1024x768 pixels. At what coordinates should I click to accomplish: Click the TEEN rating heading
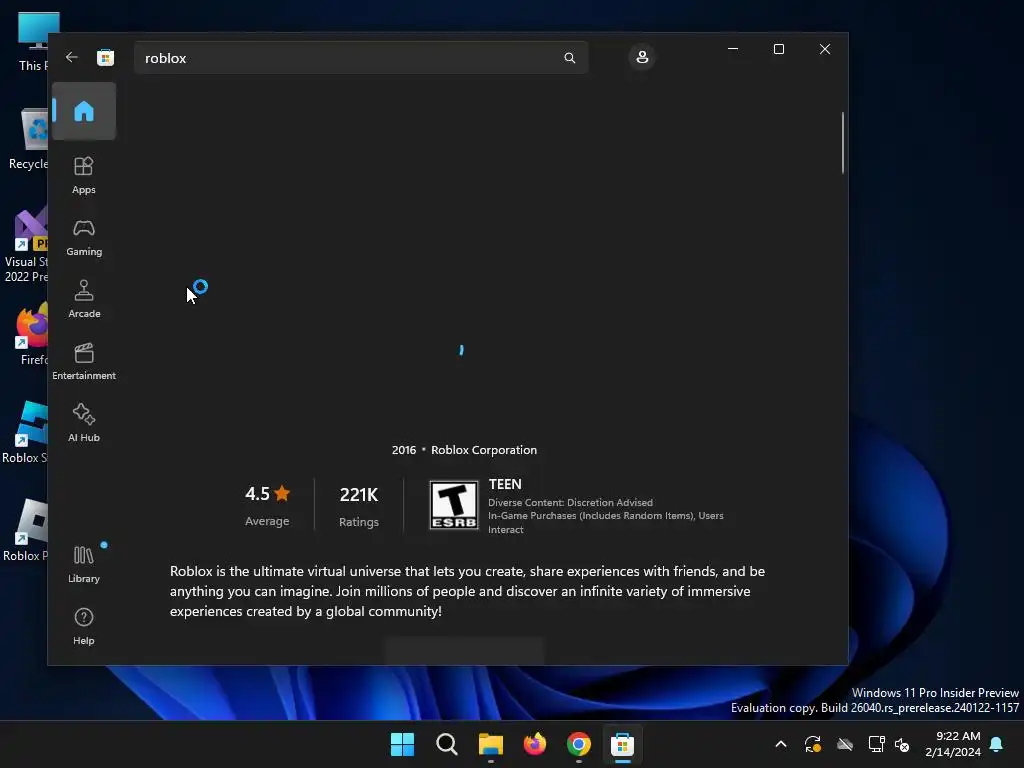point(505,485)
